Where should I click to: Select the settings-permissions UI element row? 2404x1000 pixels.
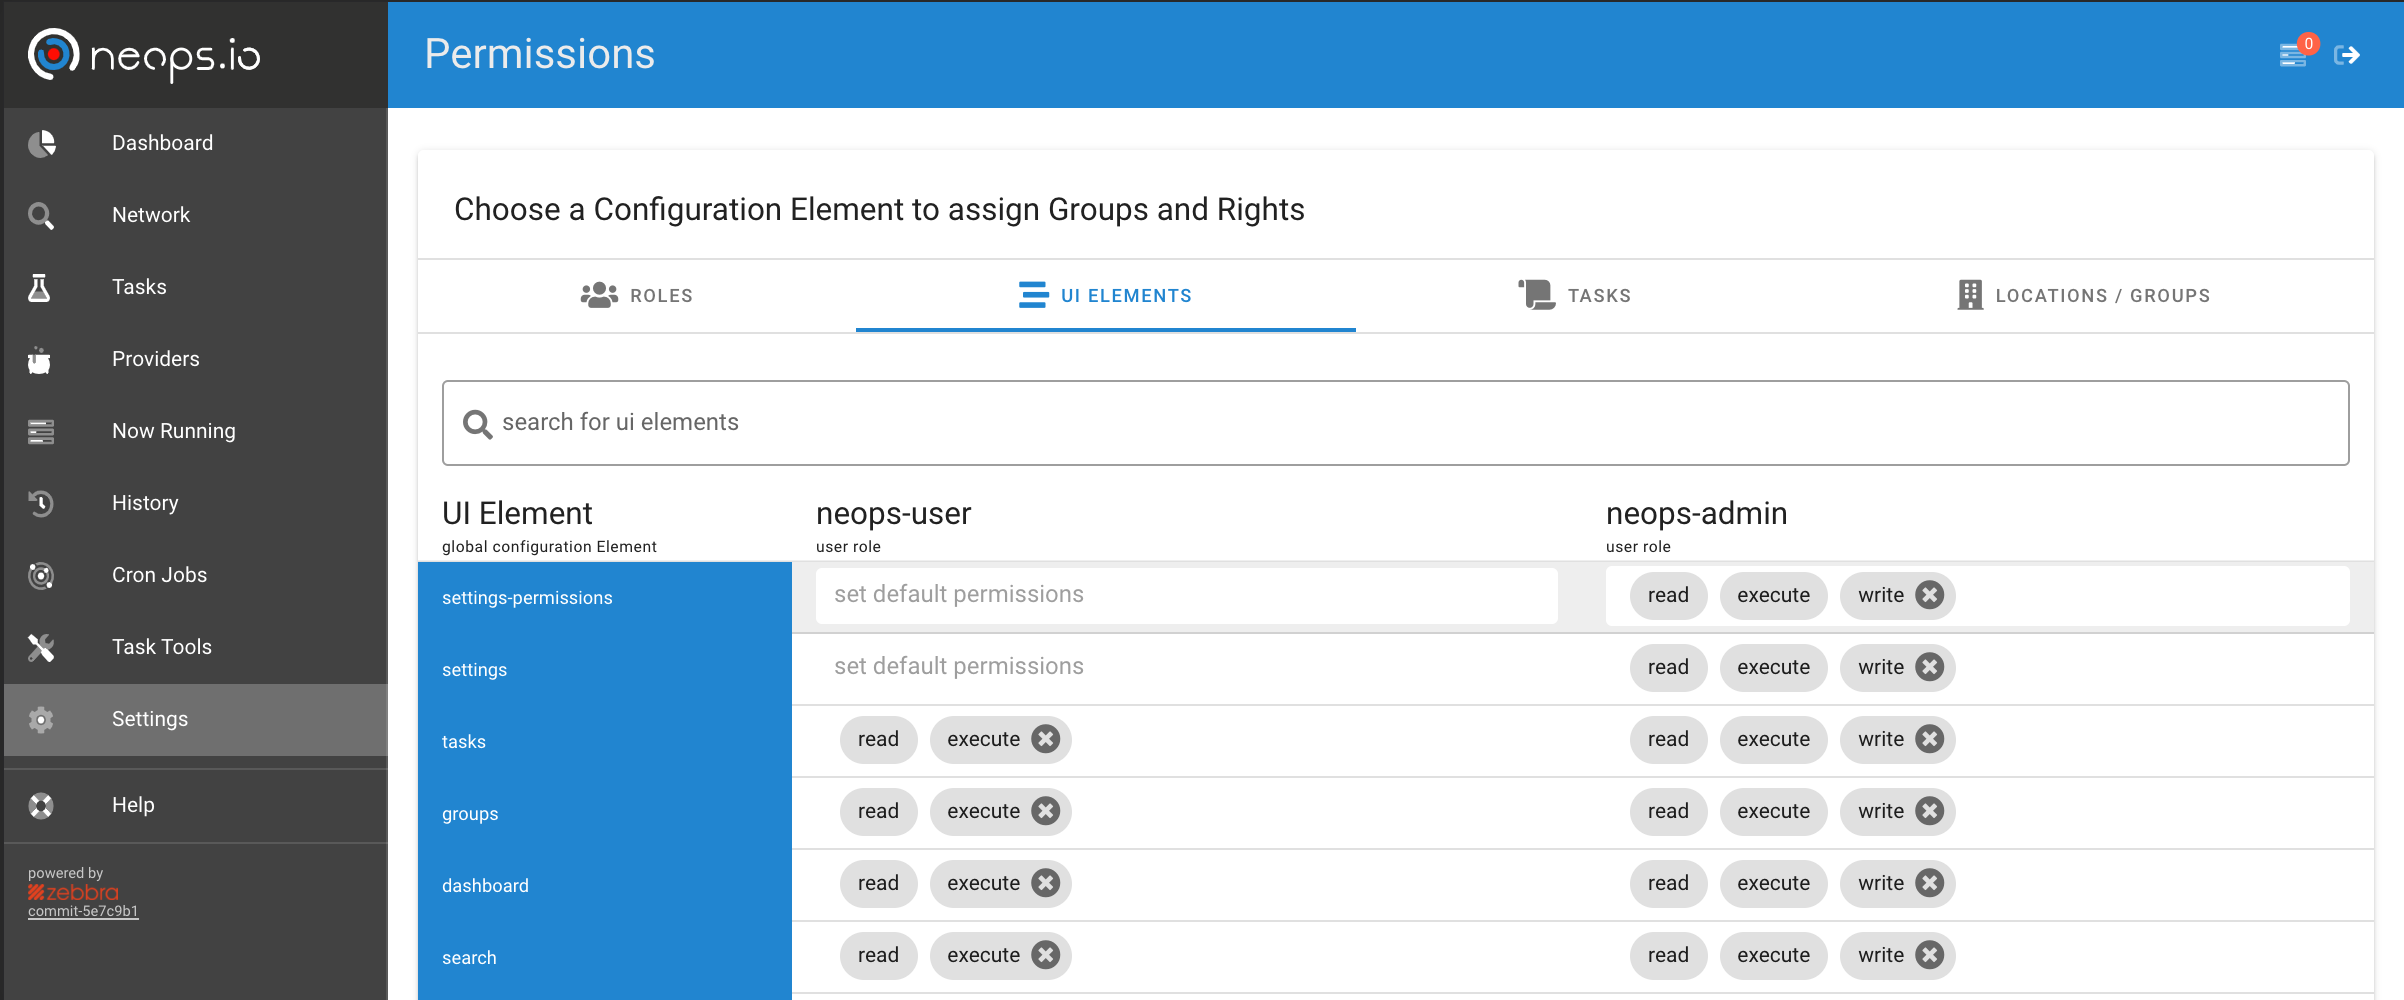coord(605,598)
